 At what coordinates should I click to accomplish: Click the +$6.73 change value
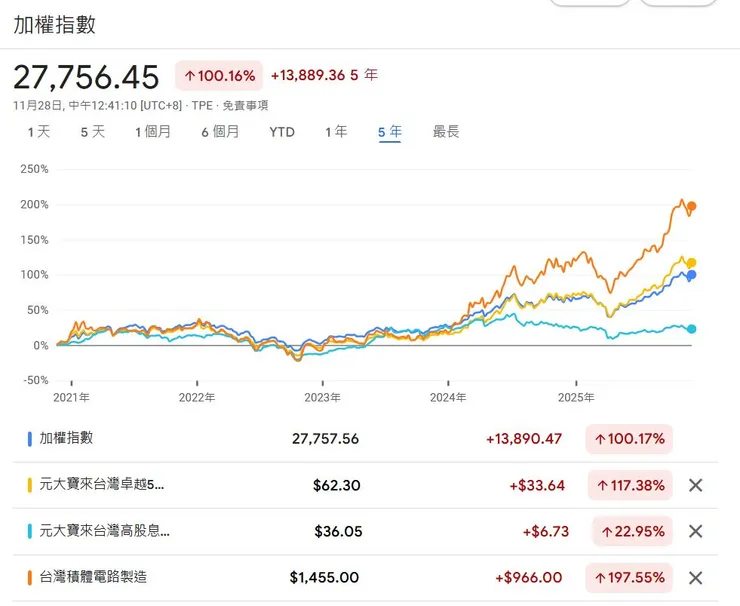point(546,531)
